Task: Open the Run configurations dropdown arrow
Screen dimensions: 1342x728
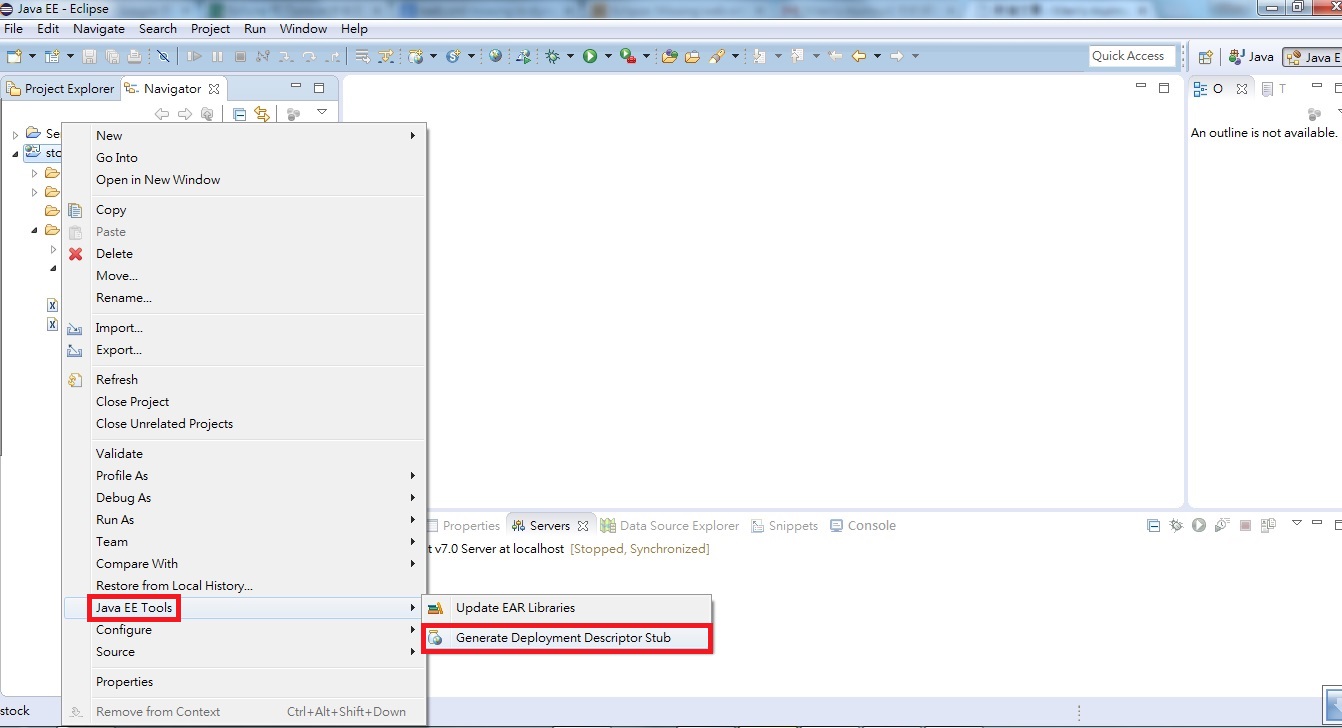Action: tap(607, 56)
